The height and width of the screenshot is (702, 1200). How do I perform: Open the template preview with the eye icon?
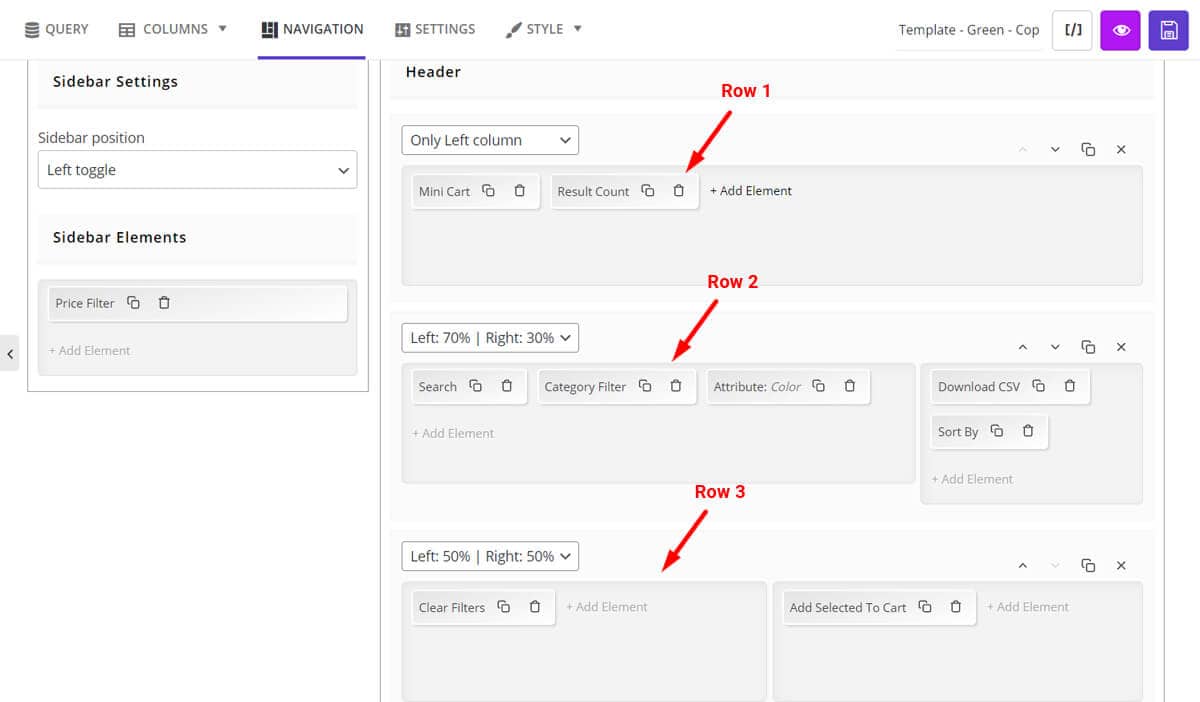[1119, 30]
